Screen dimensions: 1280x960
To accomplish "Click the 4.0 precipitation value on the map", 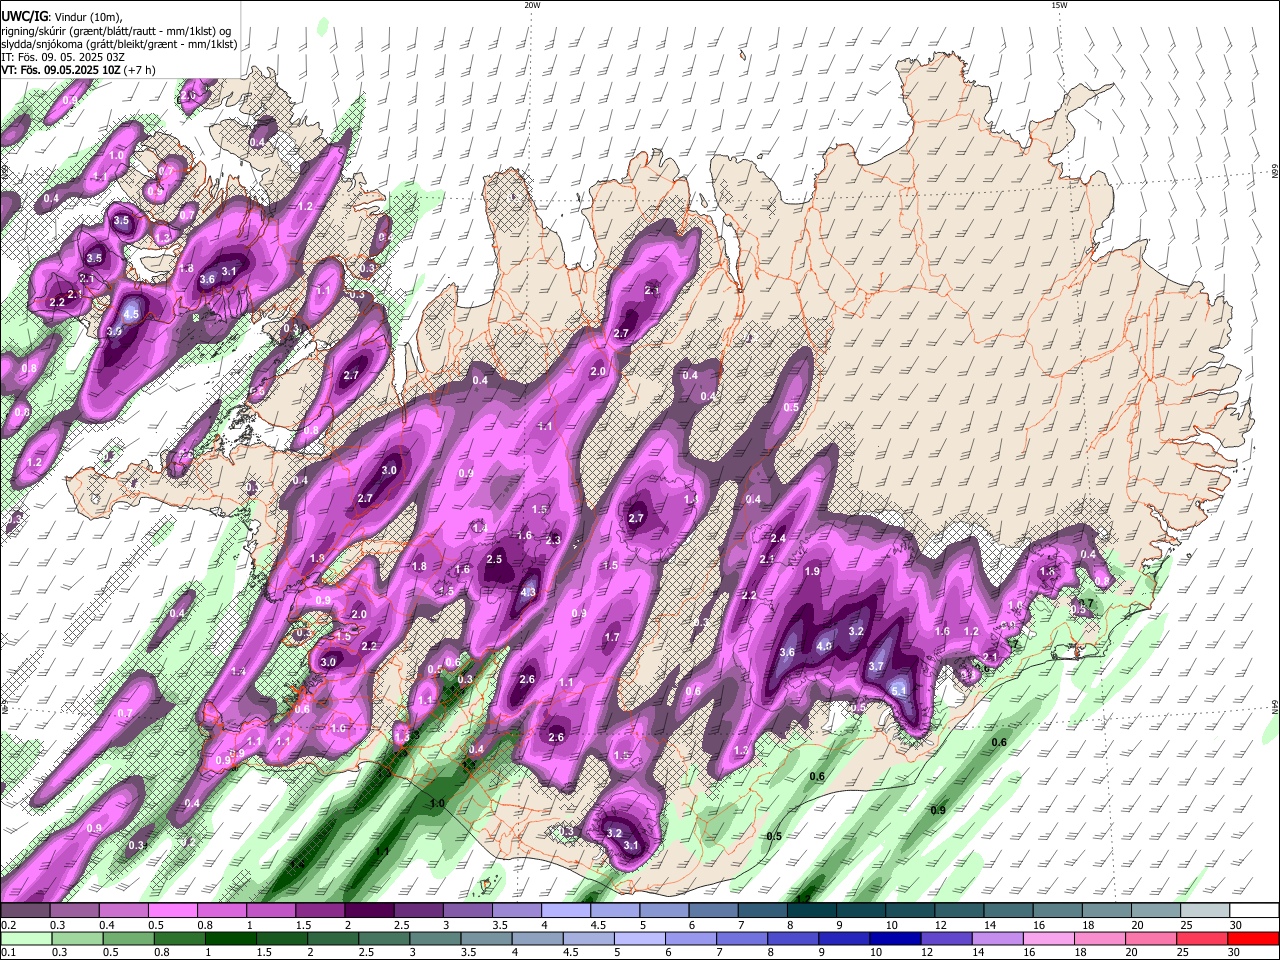I will [824, 646].
